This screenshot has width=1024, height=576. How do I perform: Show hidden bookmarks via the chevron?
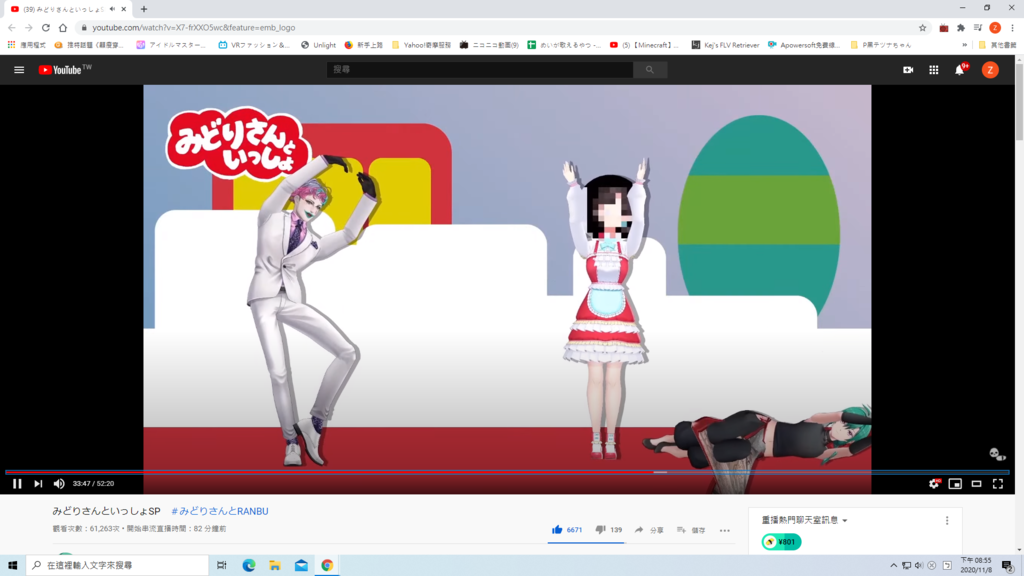pyautogui.click(x=965, y=45)
